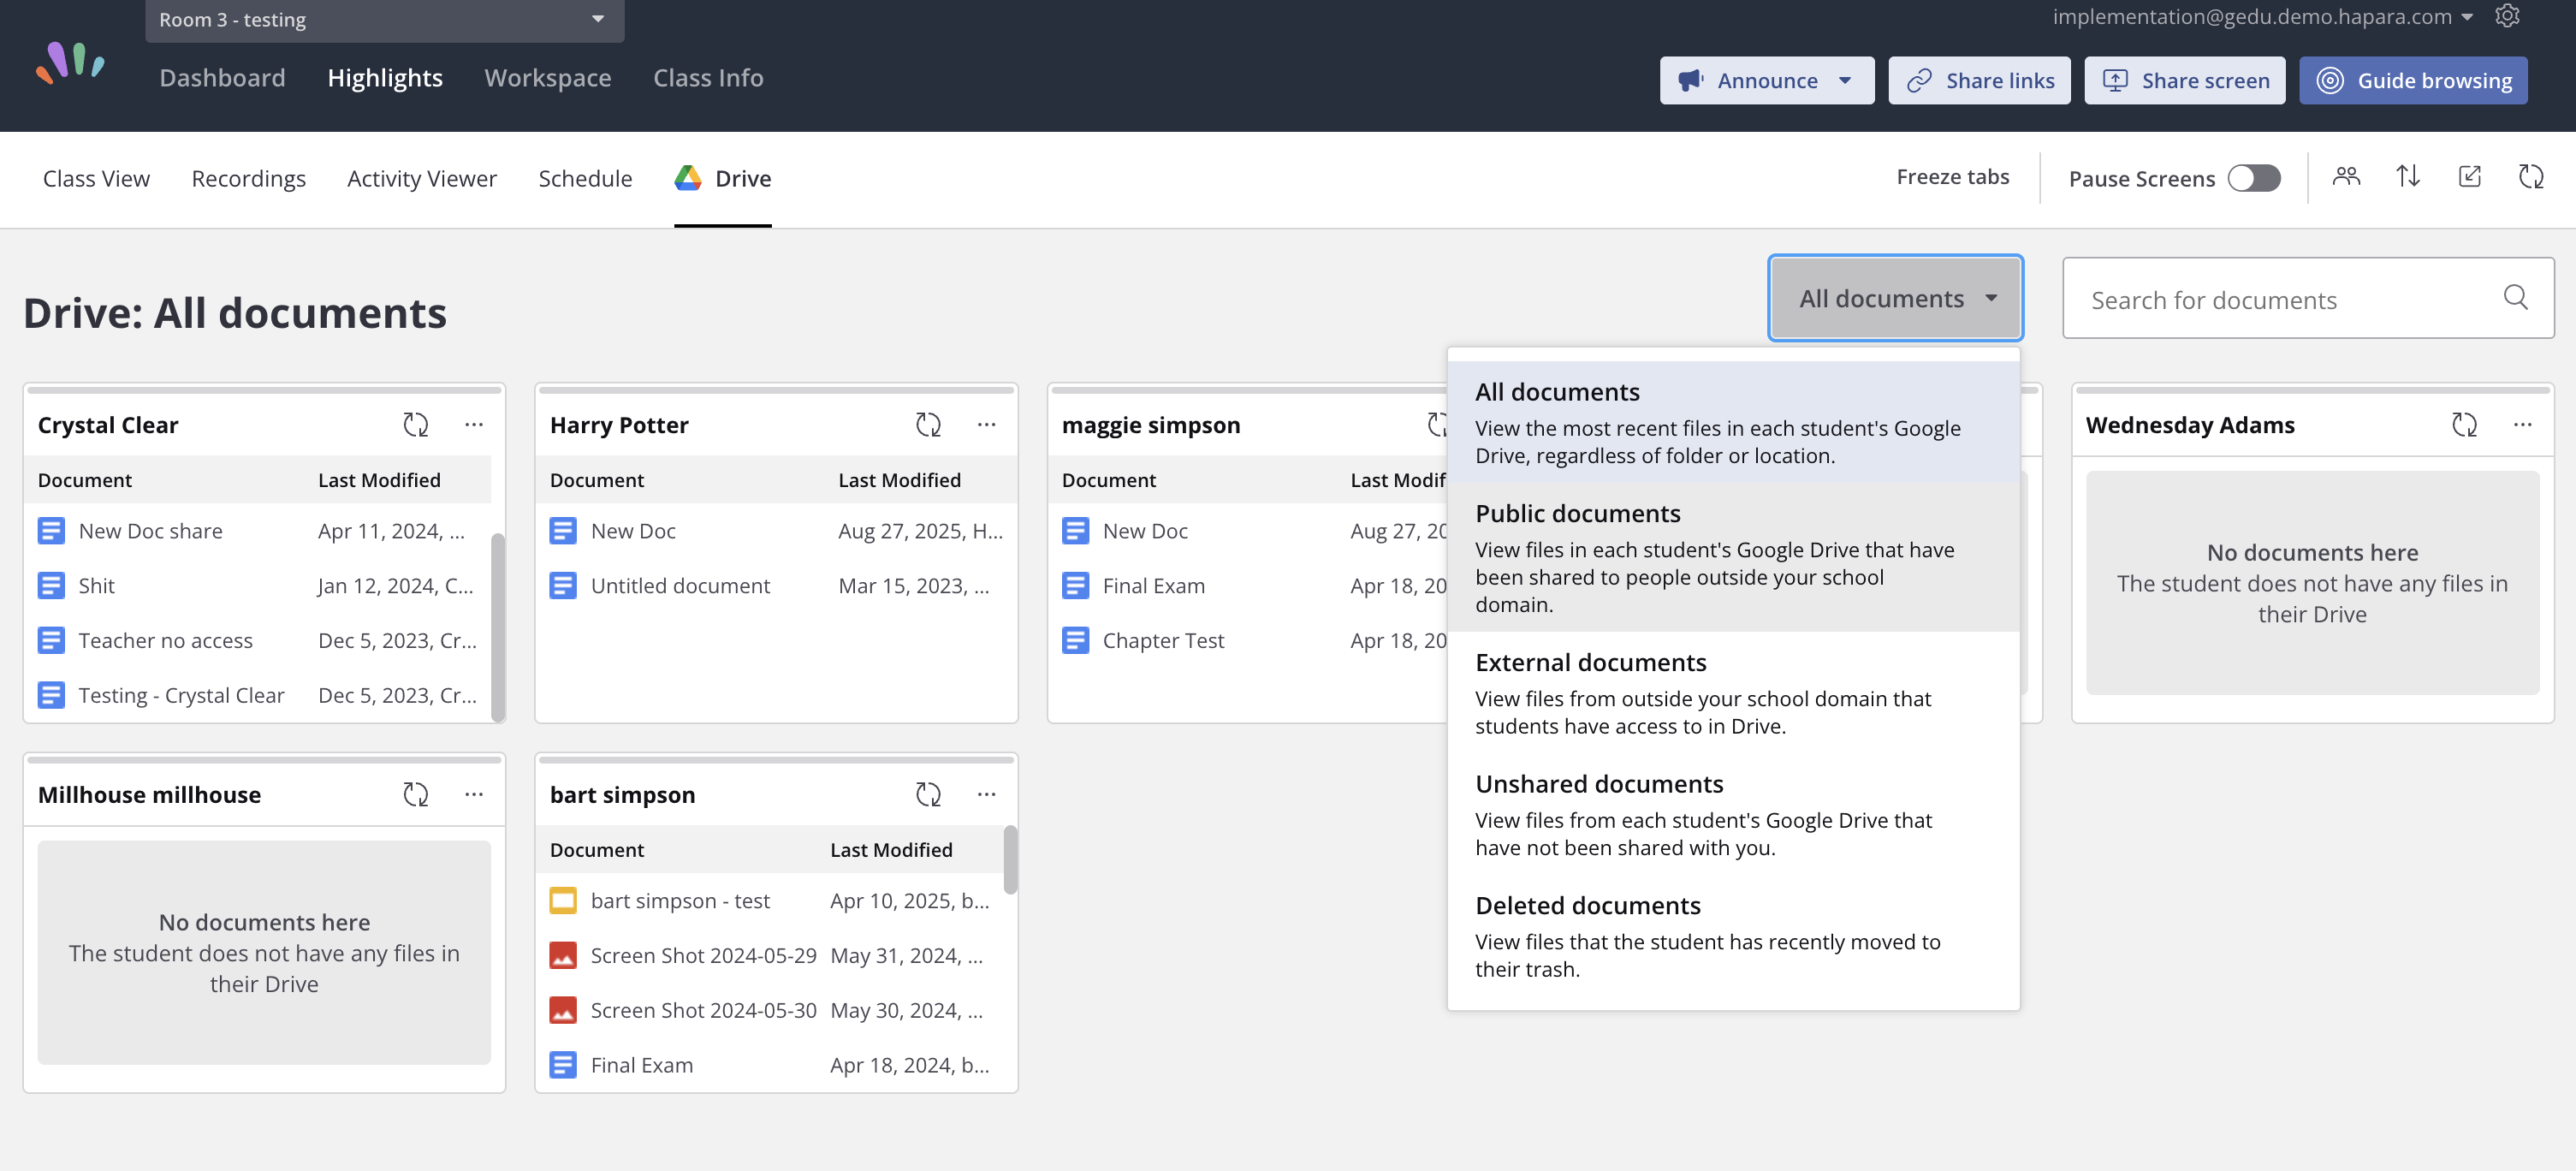Switch to the Class View tab
Viewport: 2576px width, 1171px height.
(96, 178)
